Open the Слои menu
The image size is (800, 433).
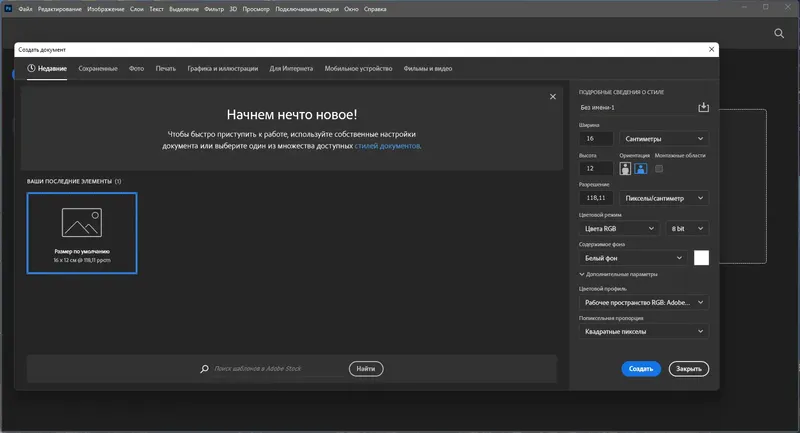(137, 9)
